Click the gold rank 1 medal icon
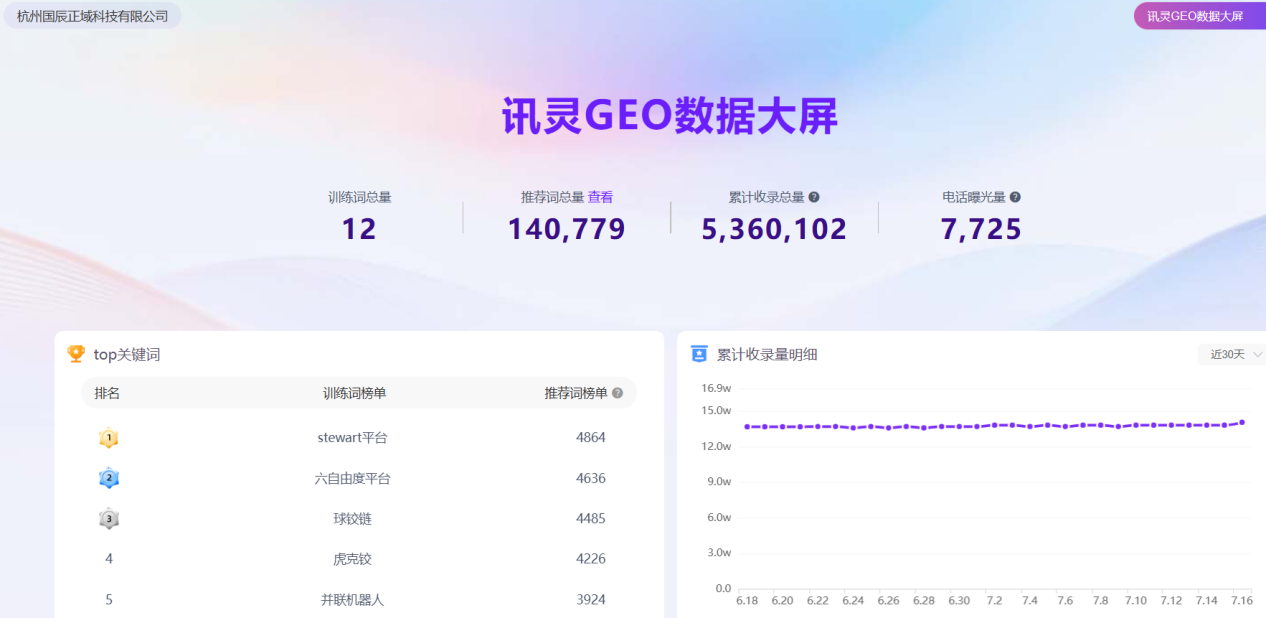 [109, 438]
